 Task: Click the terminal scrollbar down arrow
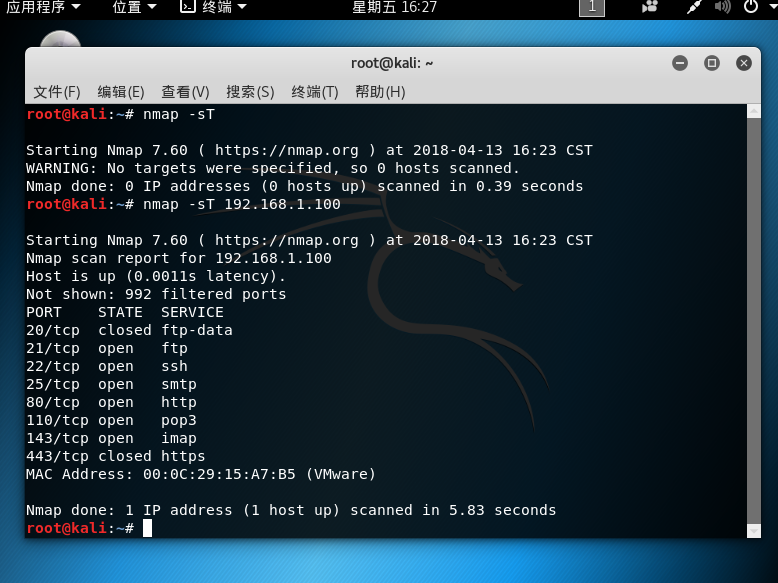754,531
